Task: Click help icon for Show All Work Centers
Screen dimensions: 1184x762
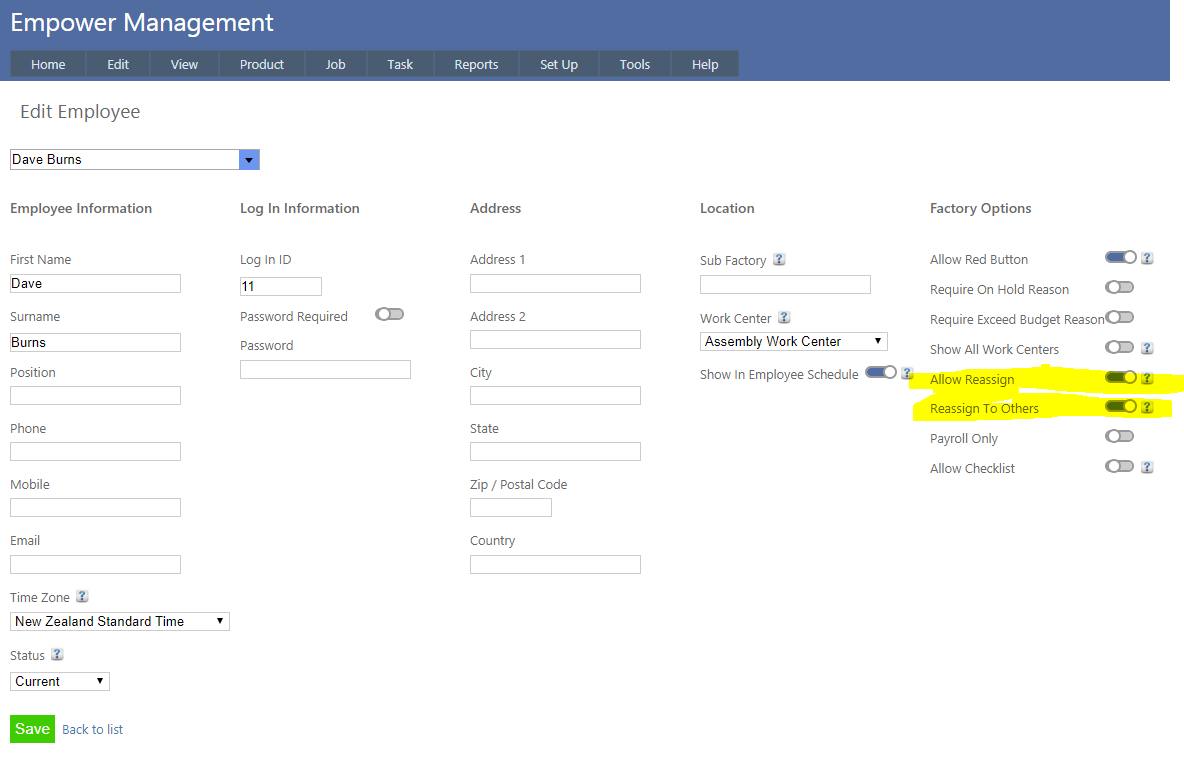Action: pyautogui.click(x=1147, y=348)
